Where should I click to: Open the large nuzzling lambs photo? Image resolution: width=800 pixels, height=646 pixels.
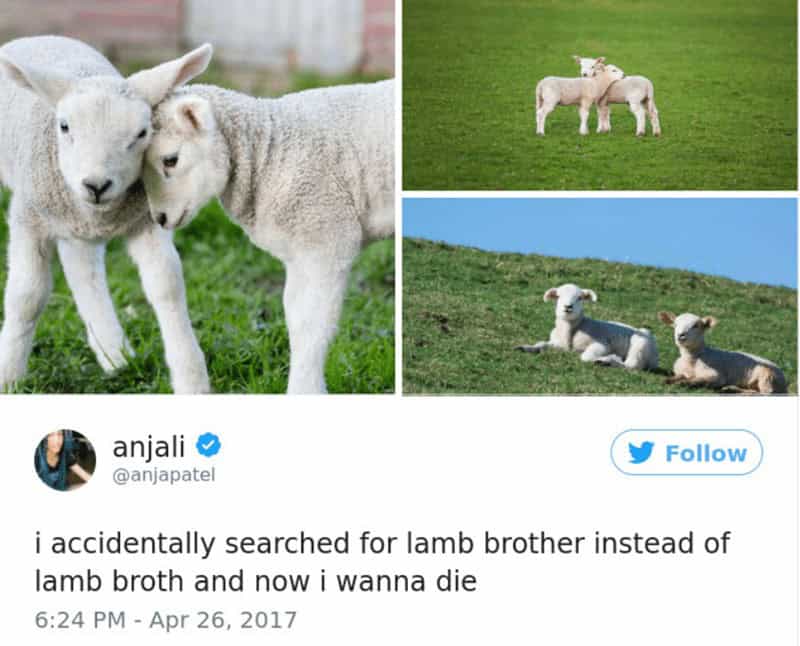pos(197,196)
